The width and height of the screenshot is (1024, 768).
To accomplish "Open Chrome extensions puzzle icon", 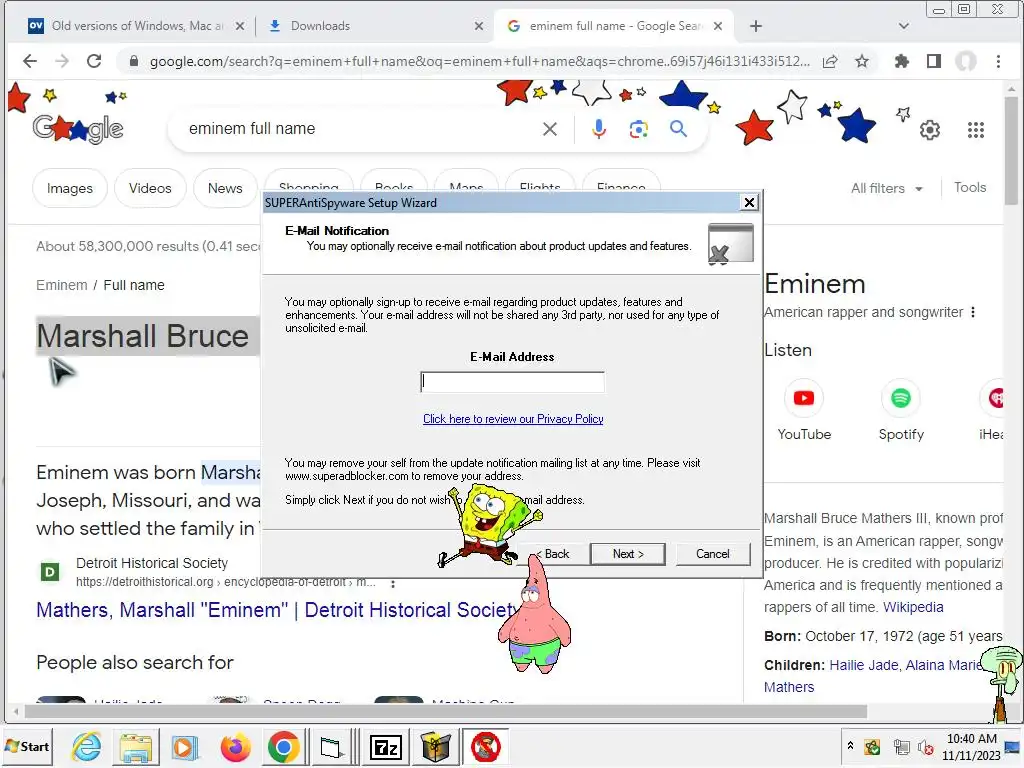I will (902, 61).
